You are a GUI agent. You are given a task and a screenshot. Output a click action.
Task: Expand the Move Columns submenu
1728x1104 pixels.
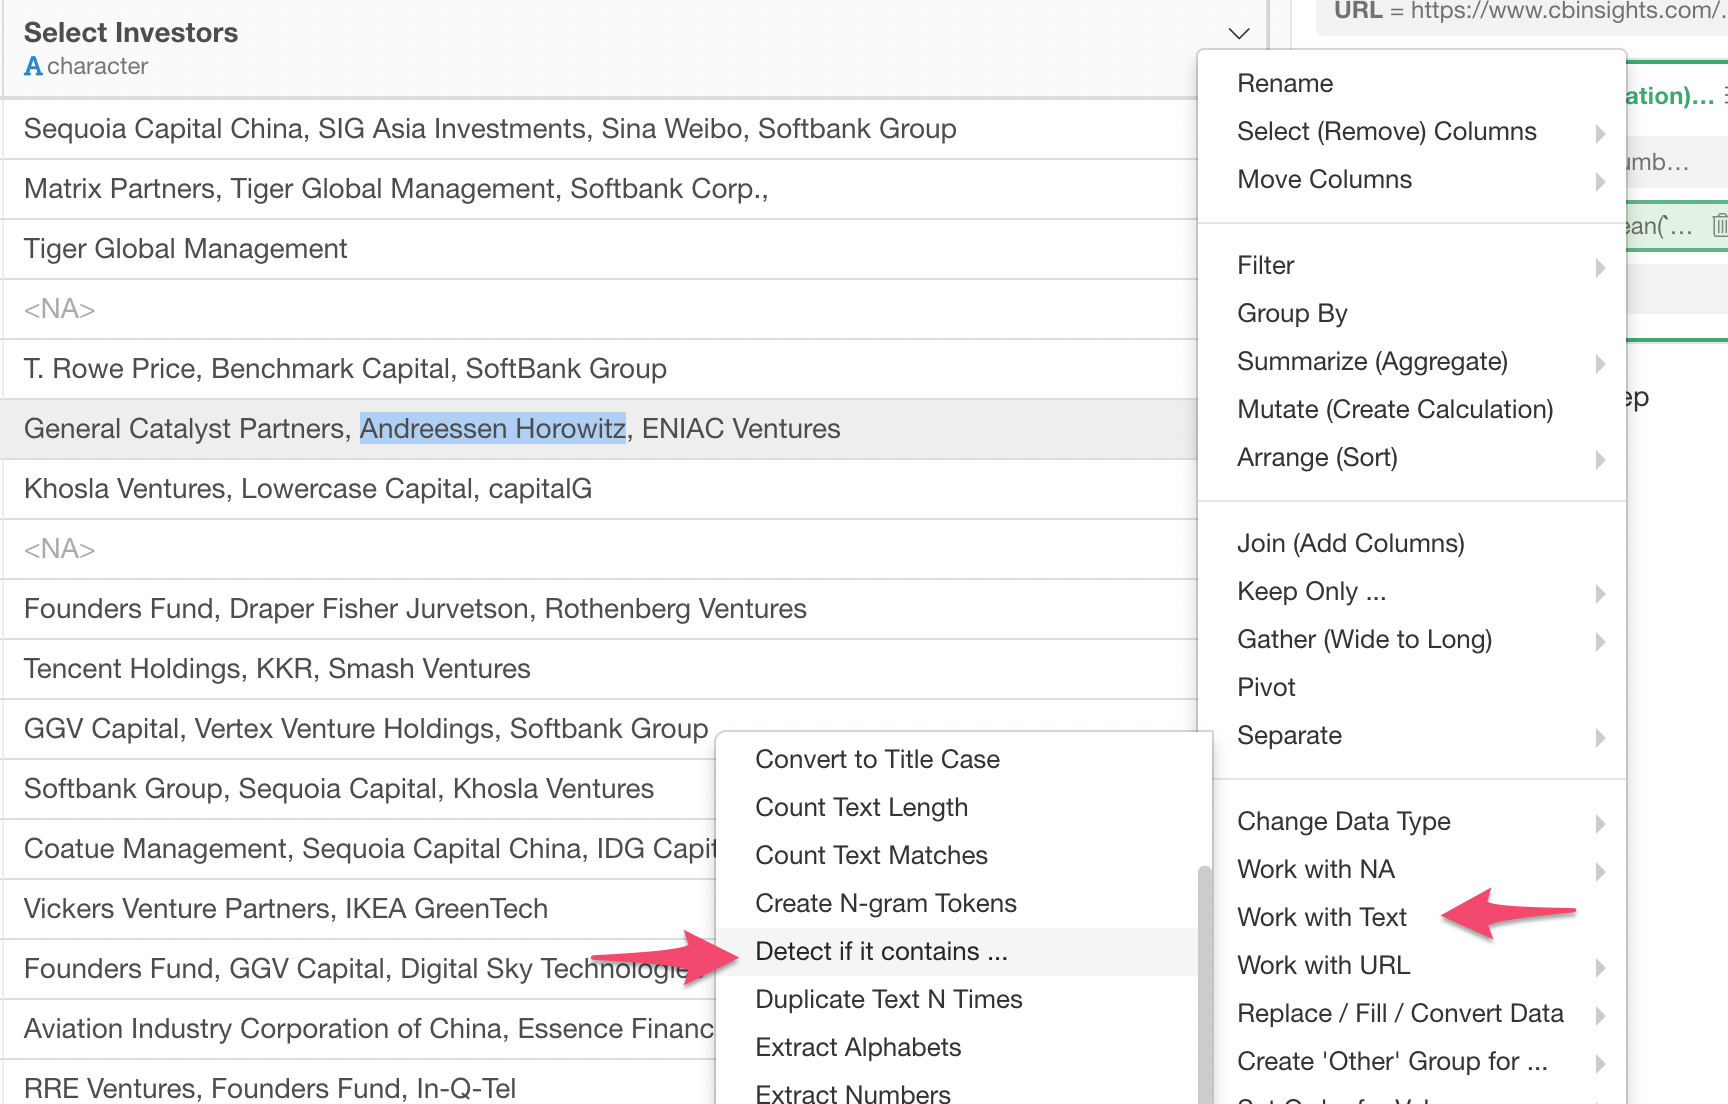(x=1412, y=179)
